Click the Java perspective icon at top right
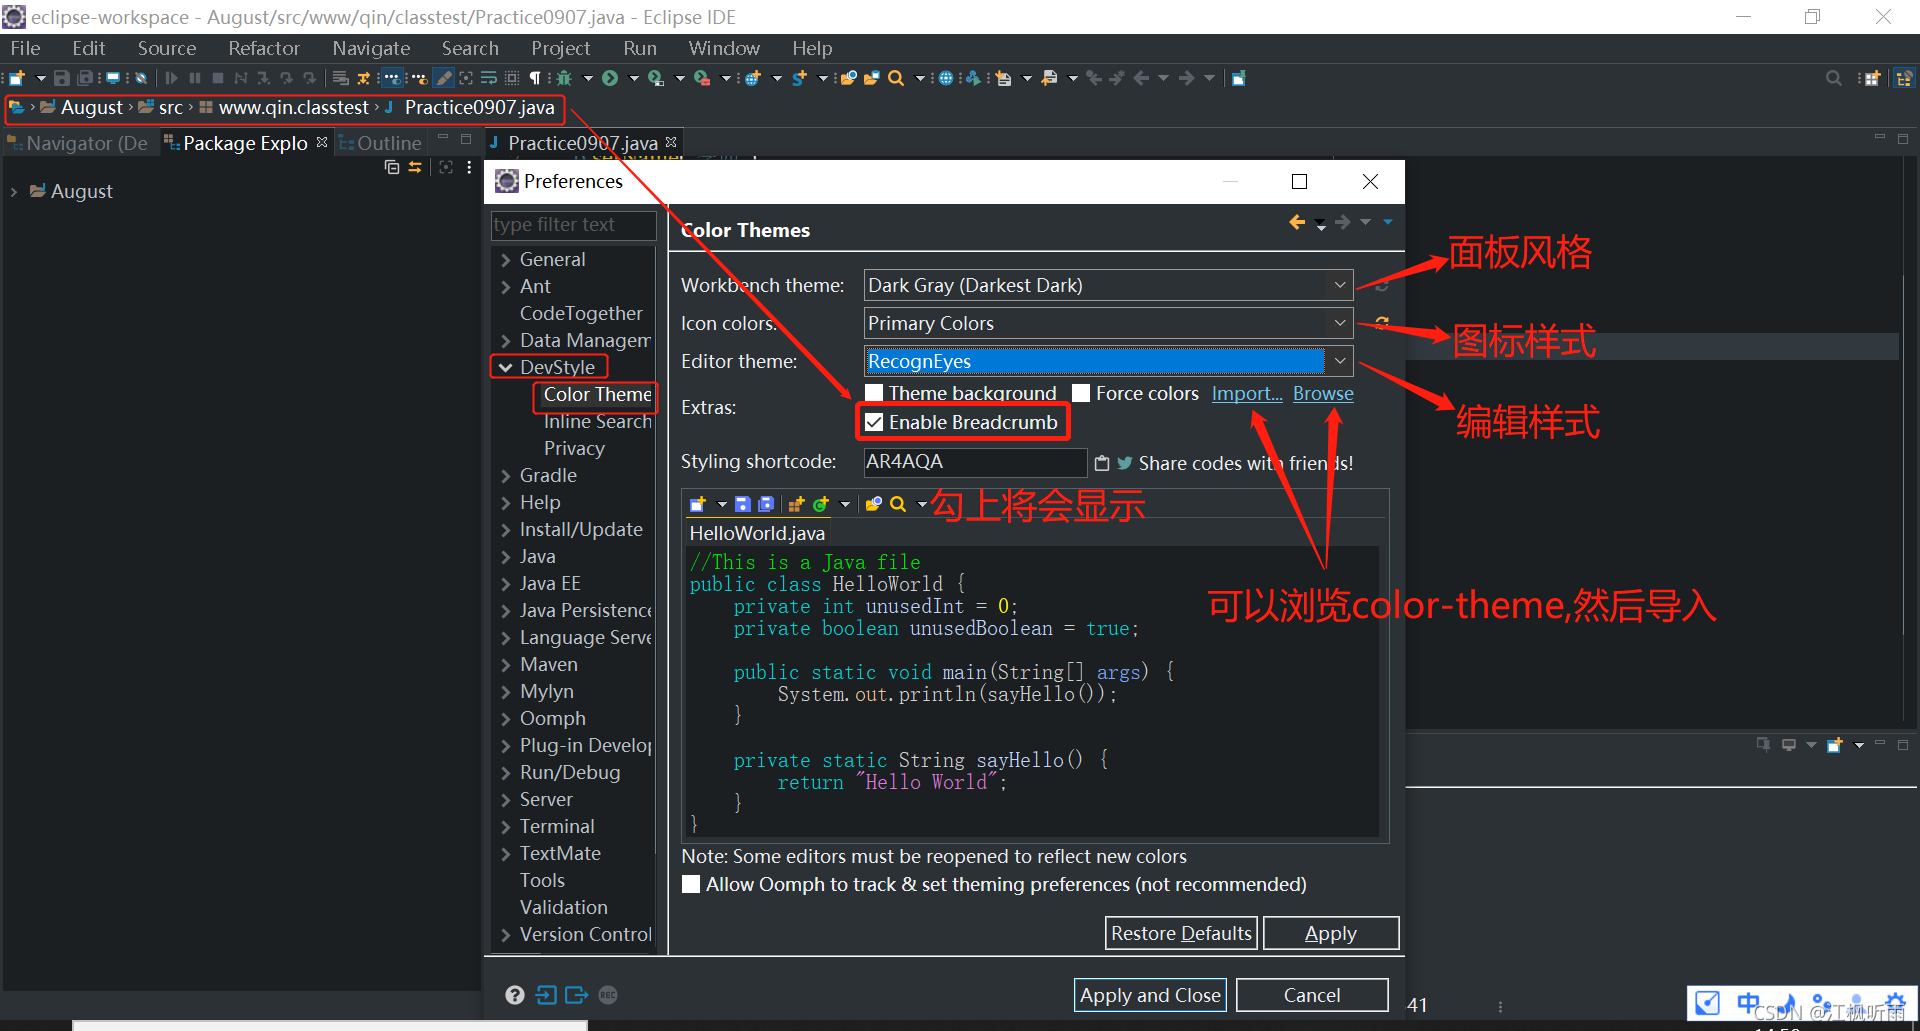 point(1904,78)
